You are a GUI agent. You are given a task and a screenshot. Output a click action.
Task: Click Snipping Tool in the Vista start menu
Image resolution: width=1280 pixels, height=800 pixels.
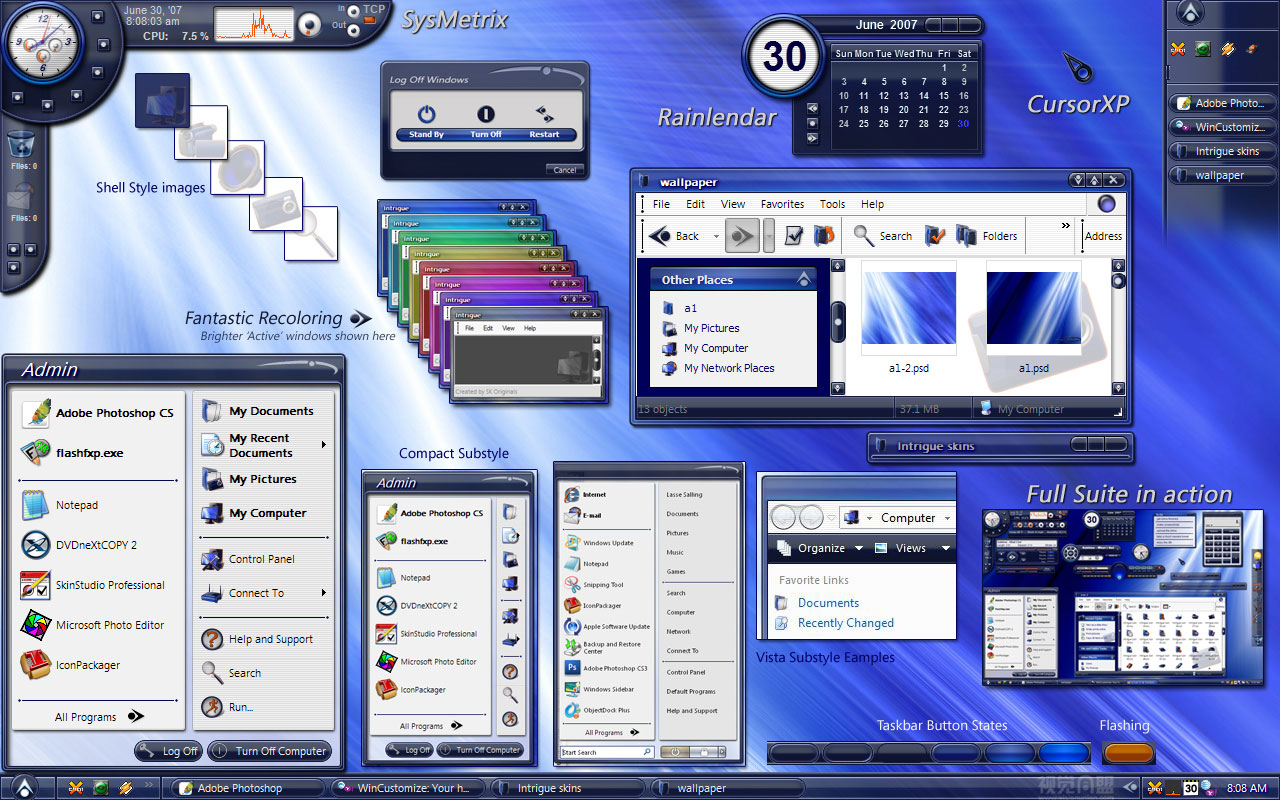coord(594,585)
